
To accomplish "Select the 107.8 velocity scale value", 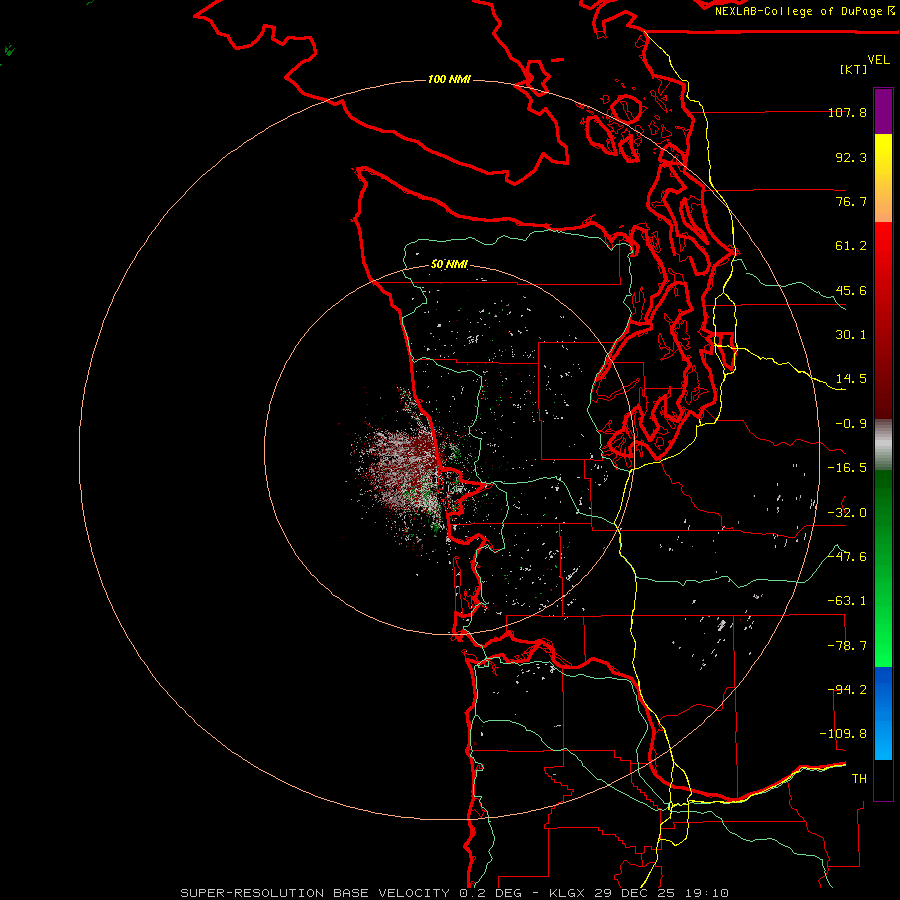I will 847,112.
